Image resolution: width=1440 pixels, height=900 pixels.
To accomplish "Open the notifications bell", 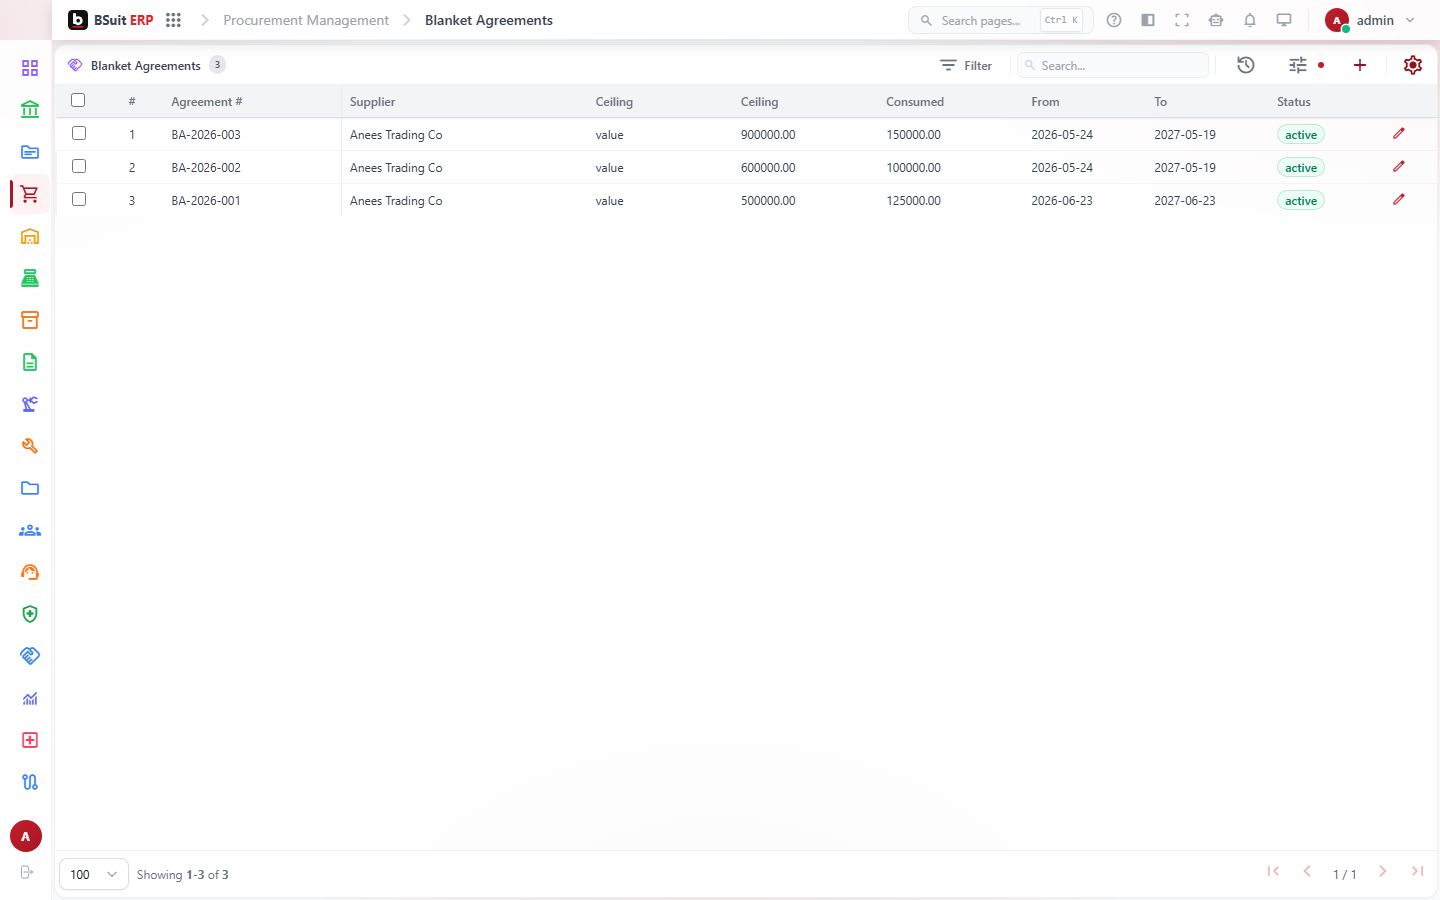I will click(1250, 20).
